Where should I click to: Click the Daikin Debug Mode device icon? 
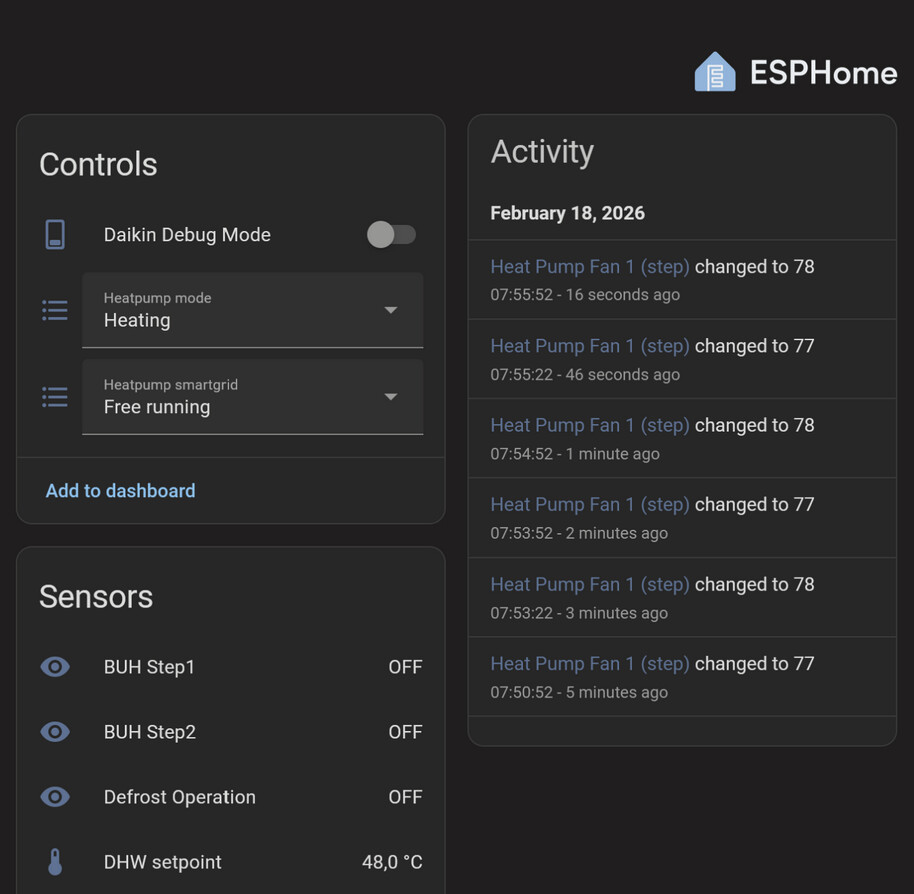click(55, 235)
